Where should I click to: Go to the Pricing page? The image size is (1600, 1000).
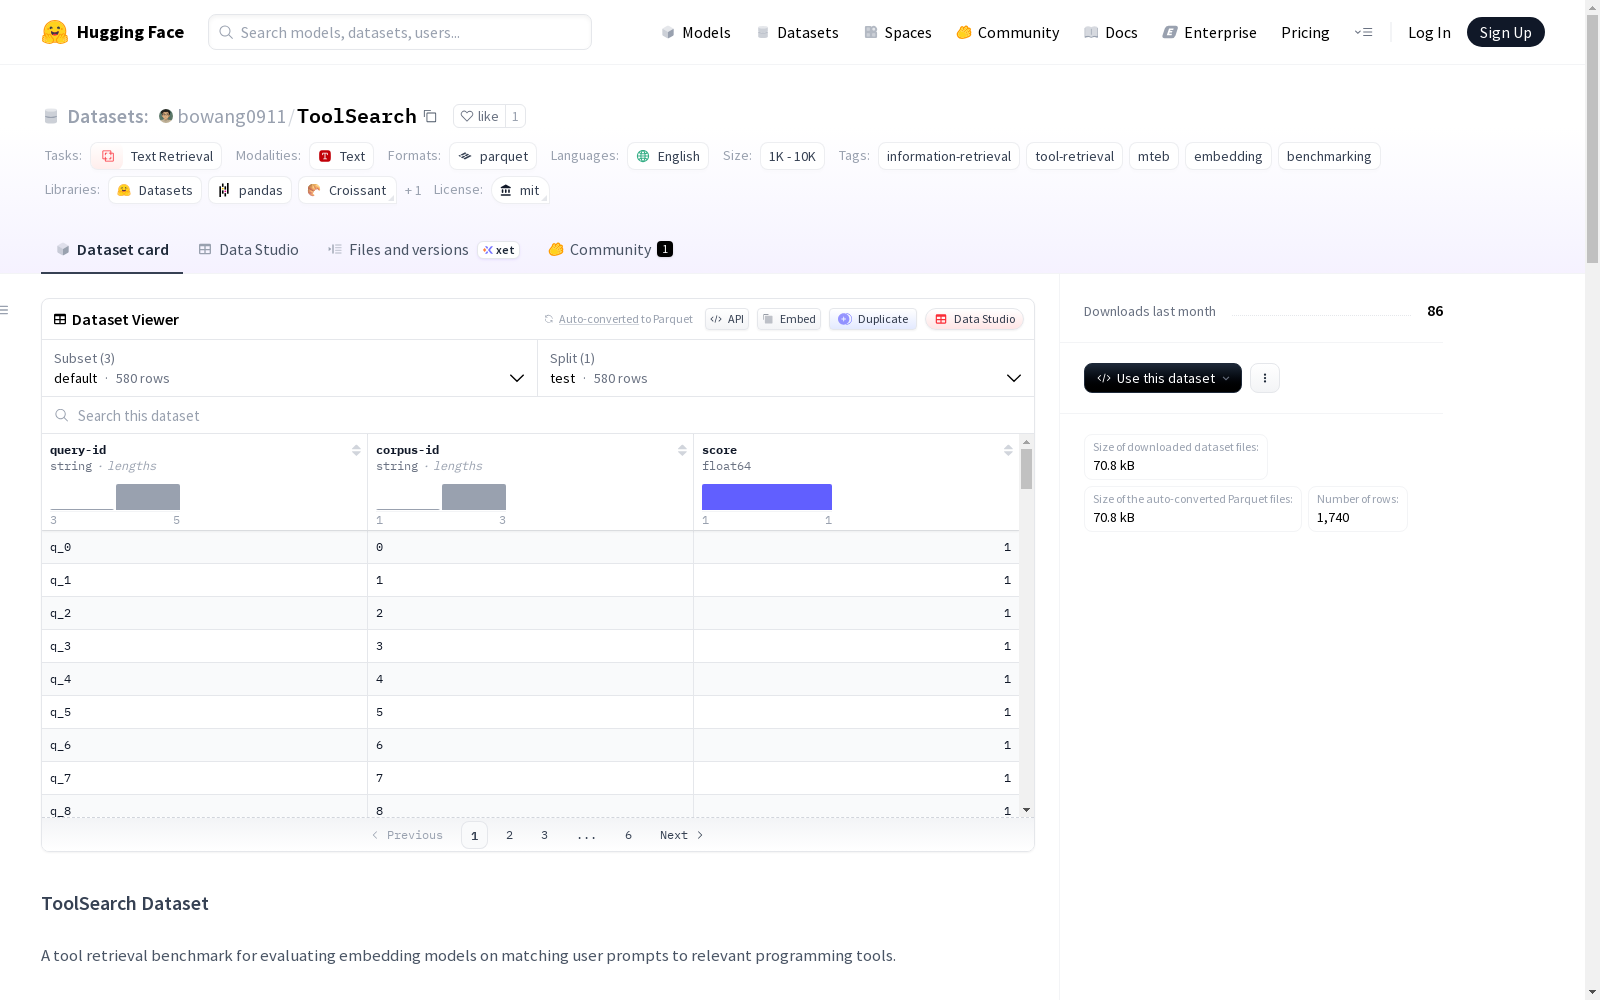pos(1305,32)
